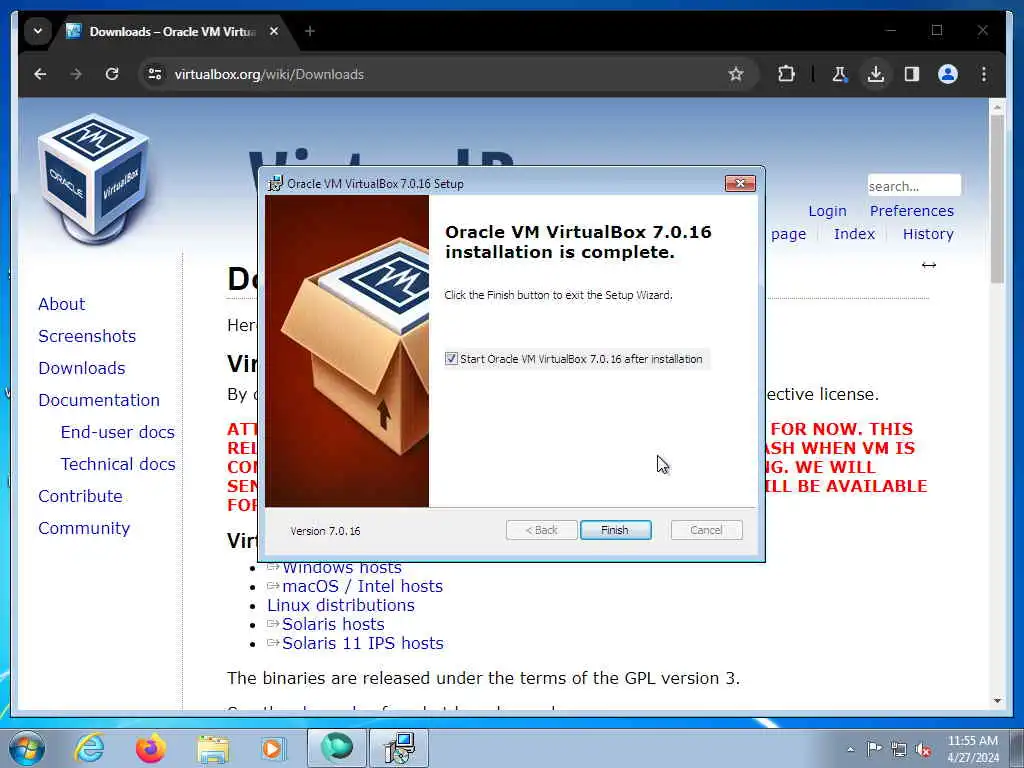Toggle Chrome side panel icon

click(912, 74)
